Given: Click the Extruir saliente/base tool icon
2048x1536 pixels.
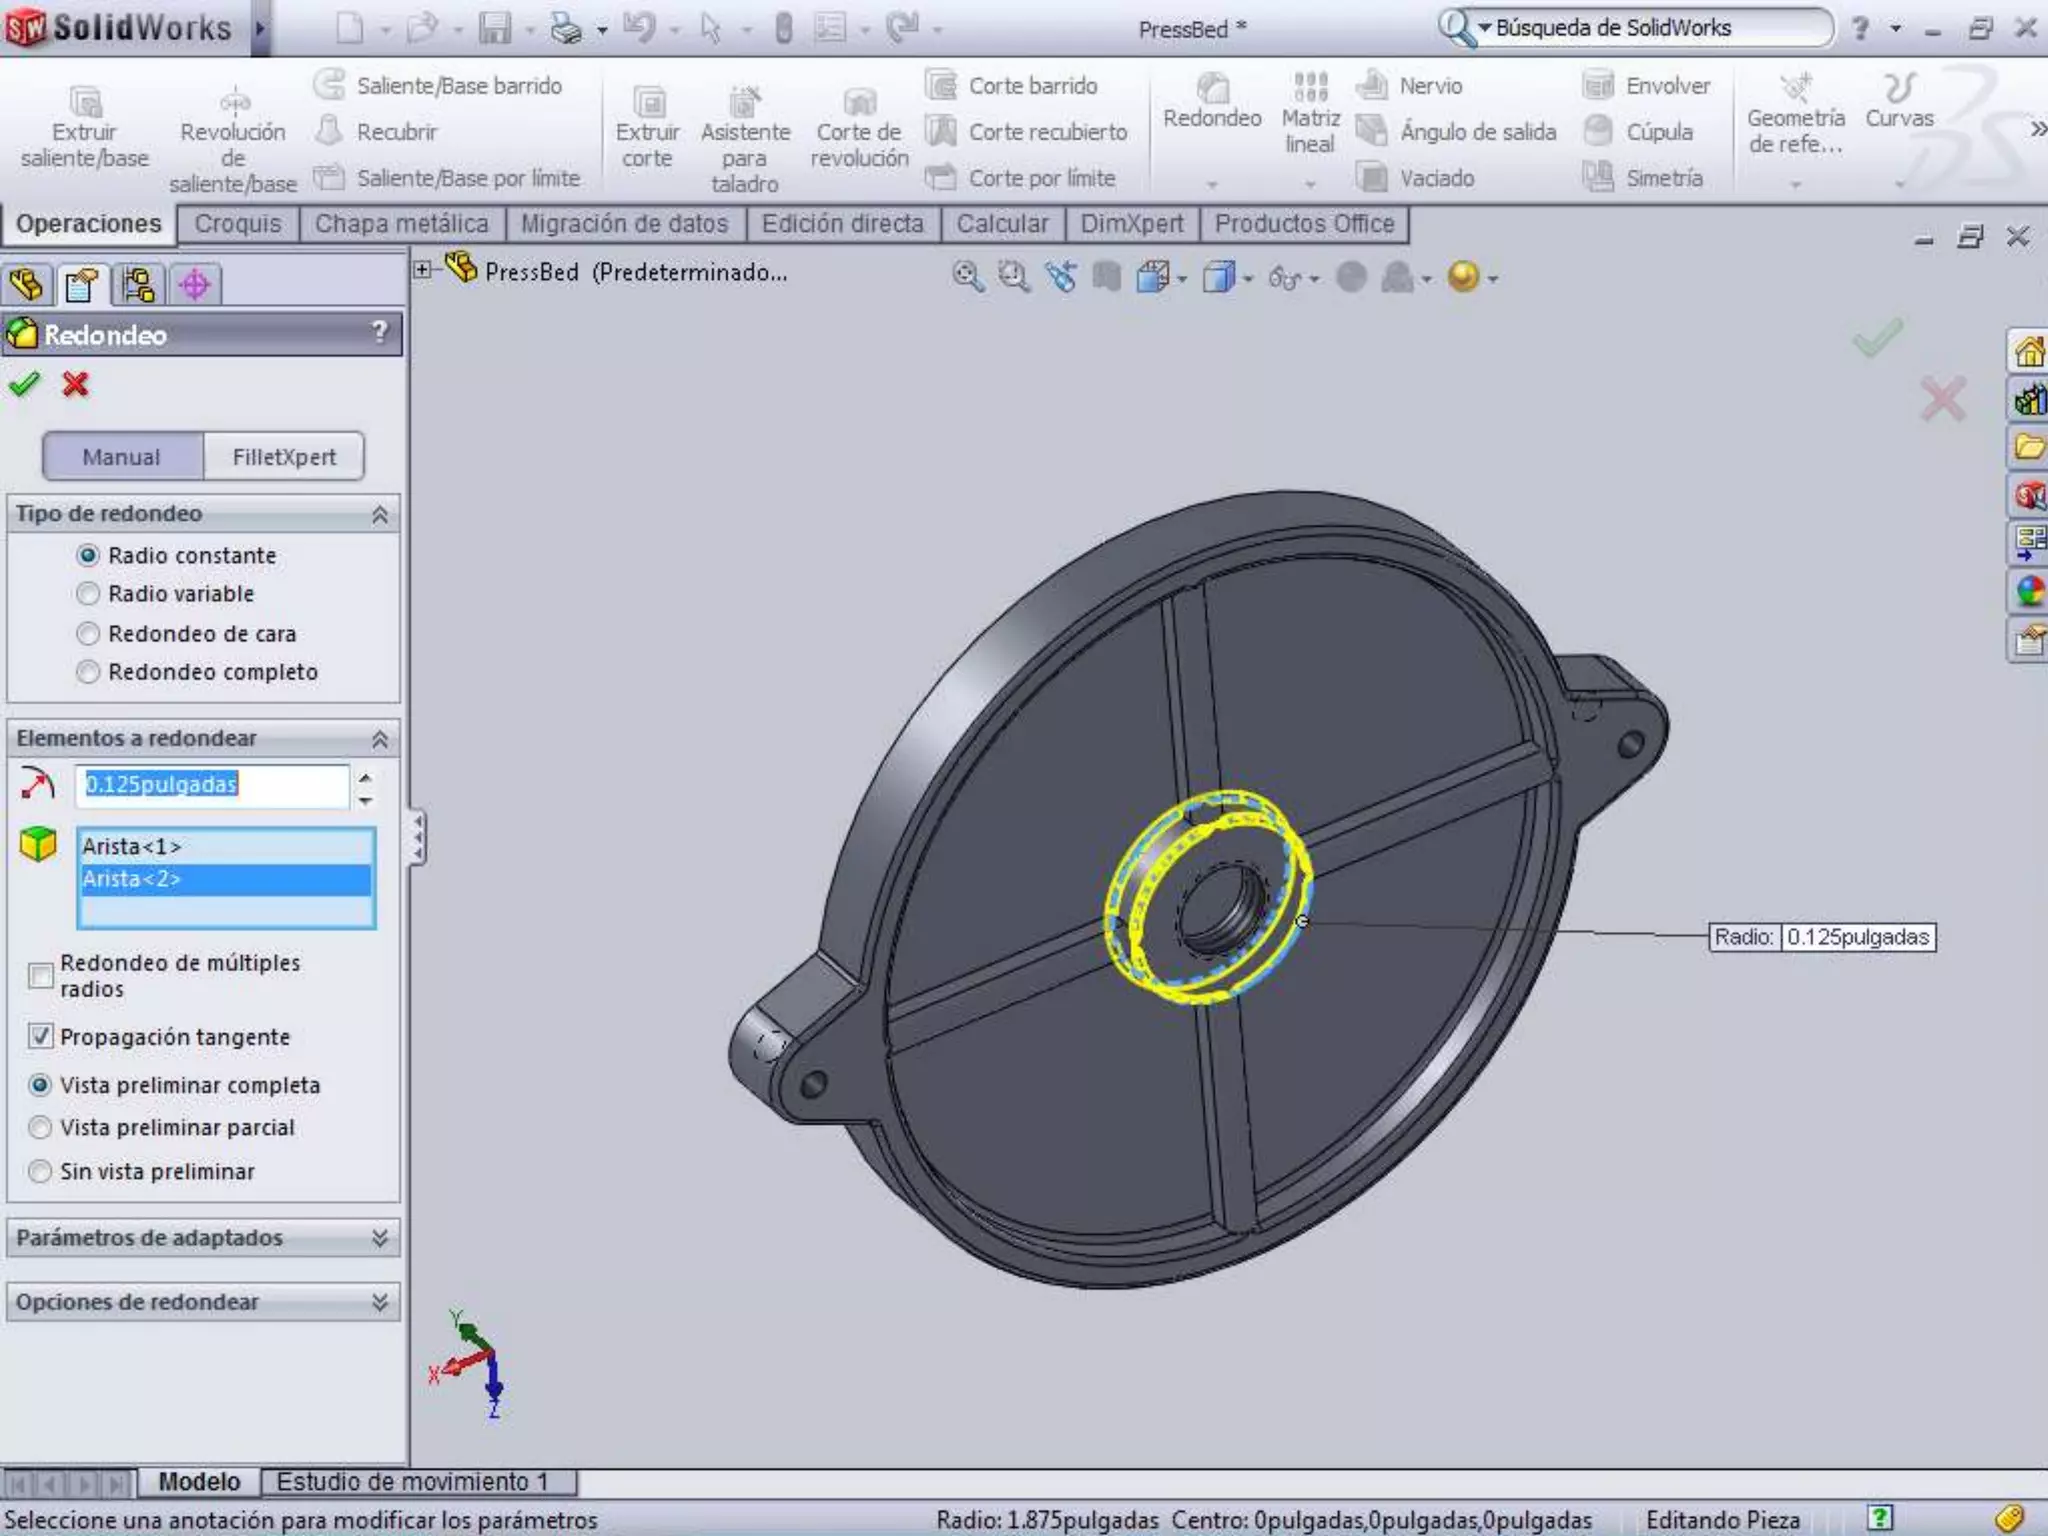Looking at the screenshot, I should point(85,101).
